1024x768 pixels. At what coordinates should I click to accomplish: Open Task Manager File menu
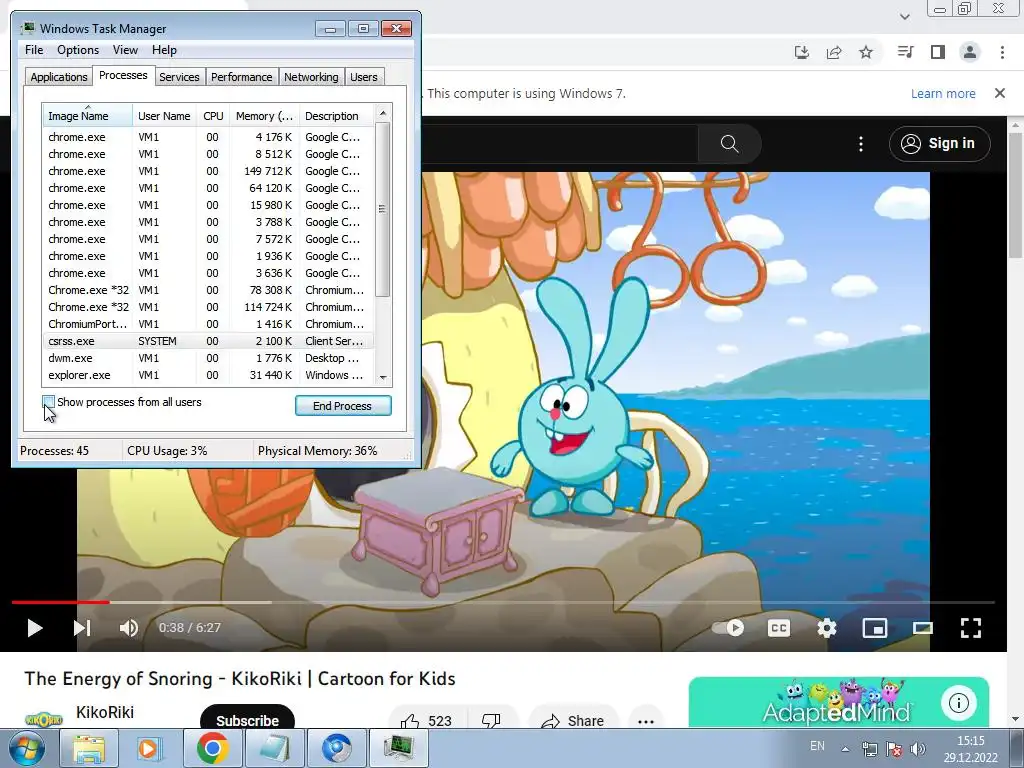(x=34, y=50)
